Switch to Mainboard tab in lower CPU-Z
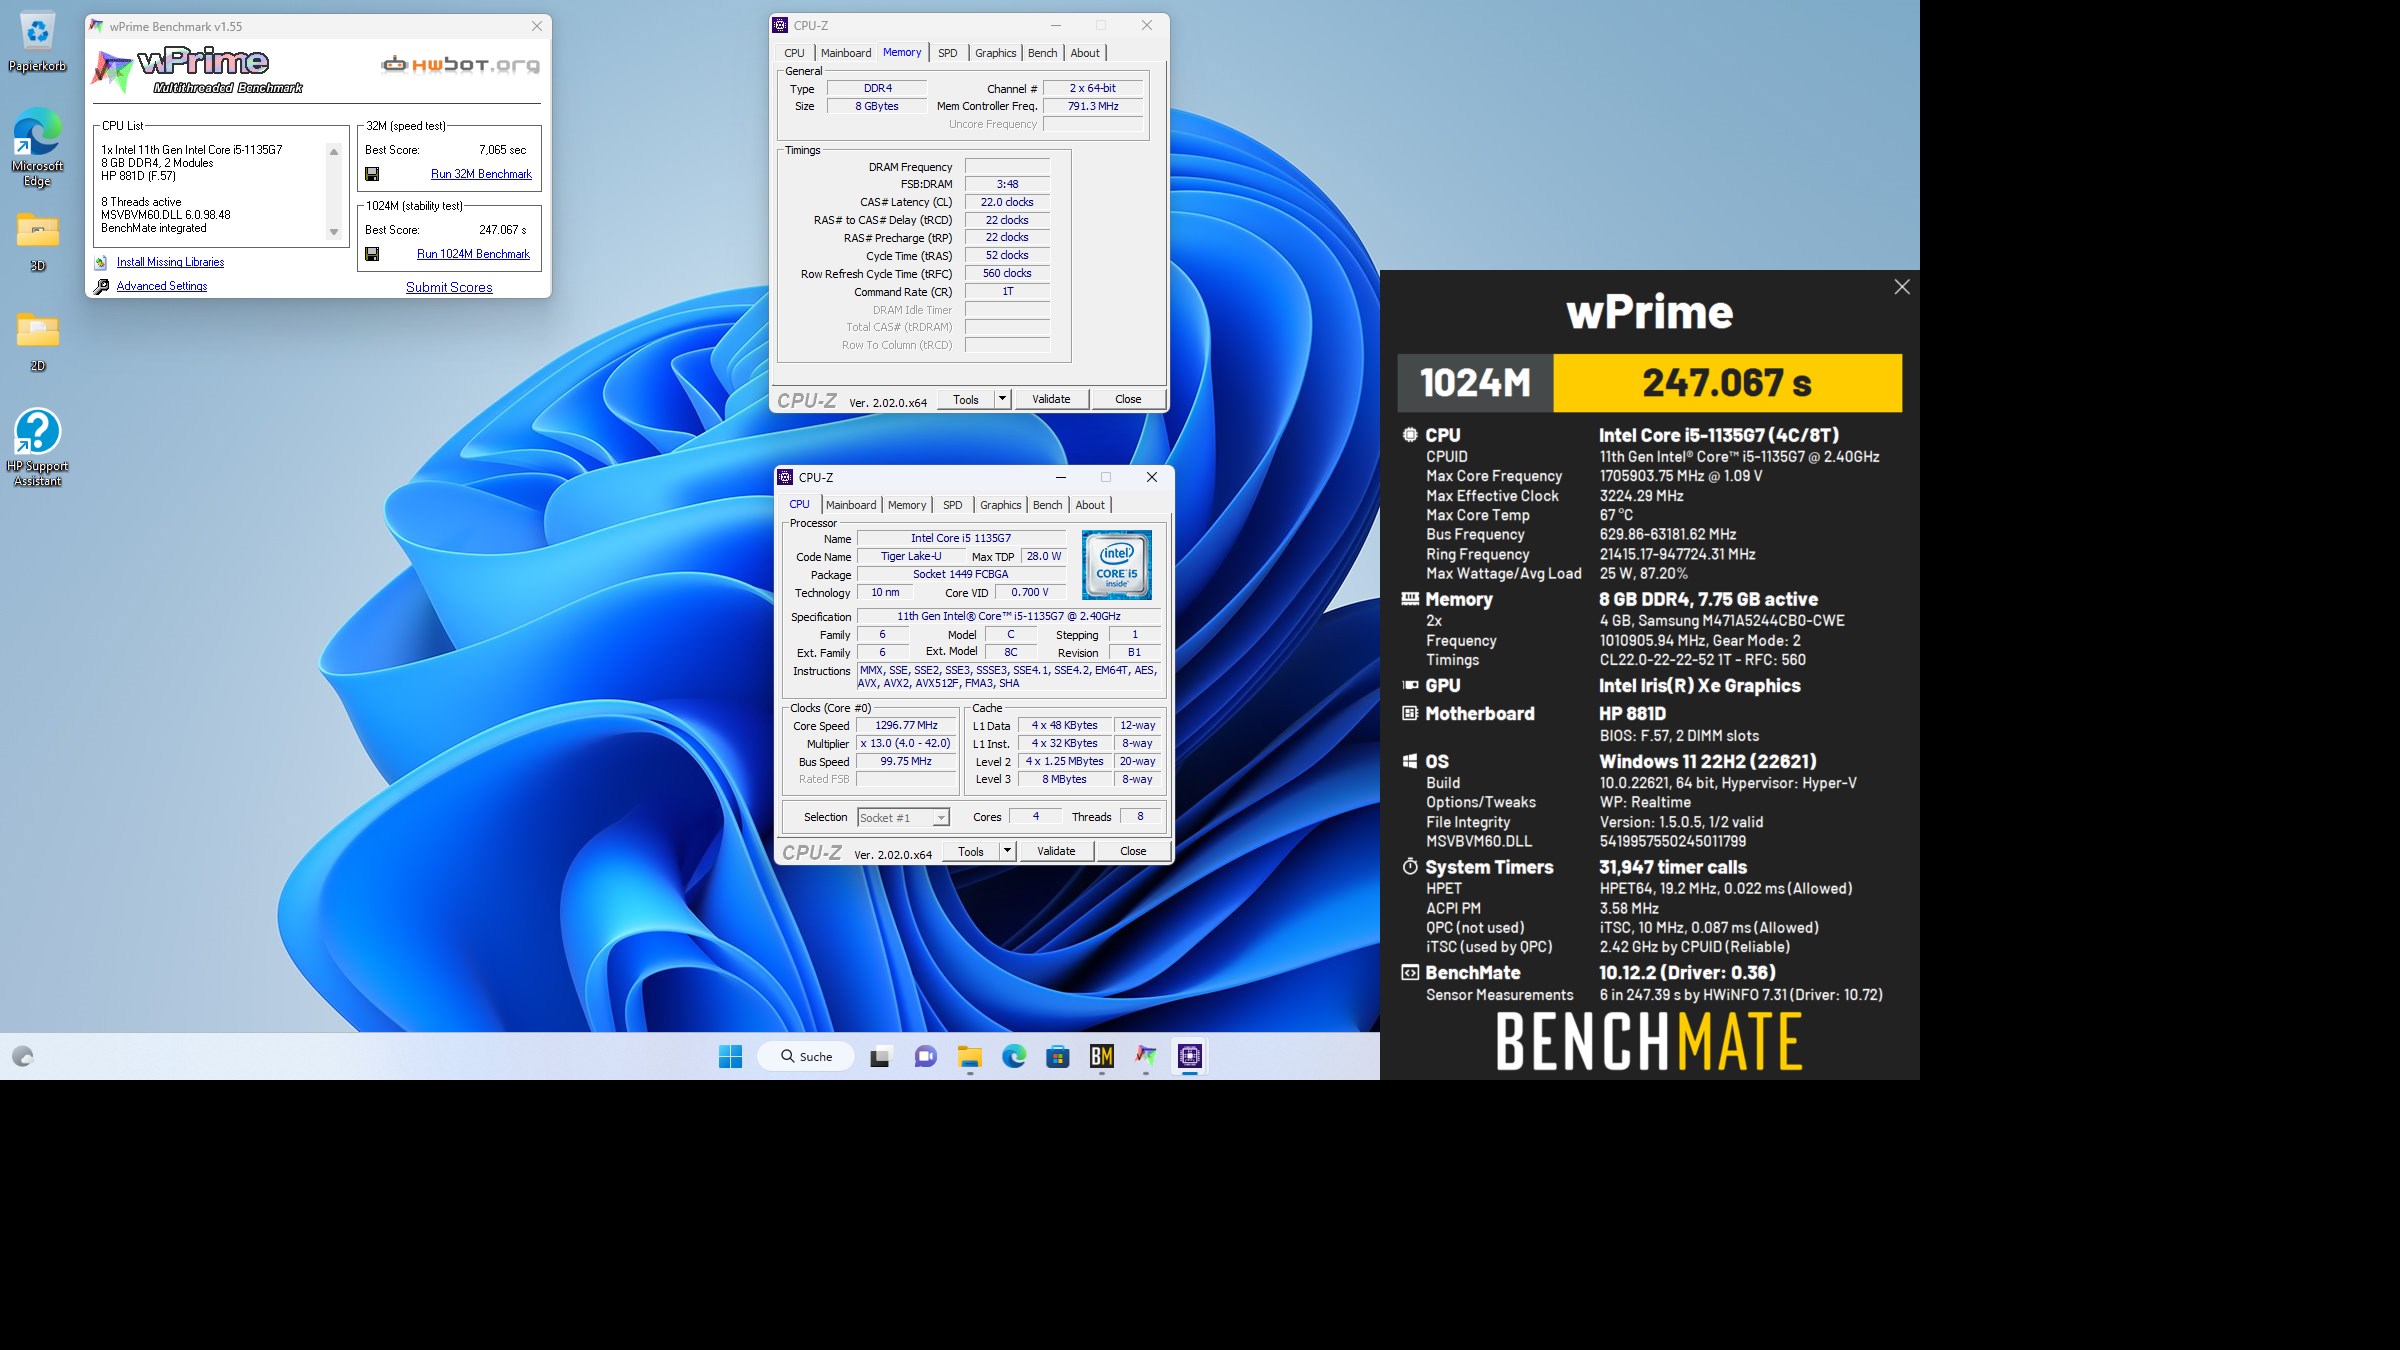The image size is (2400, 1350). (x=851, y=505)
